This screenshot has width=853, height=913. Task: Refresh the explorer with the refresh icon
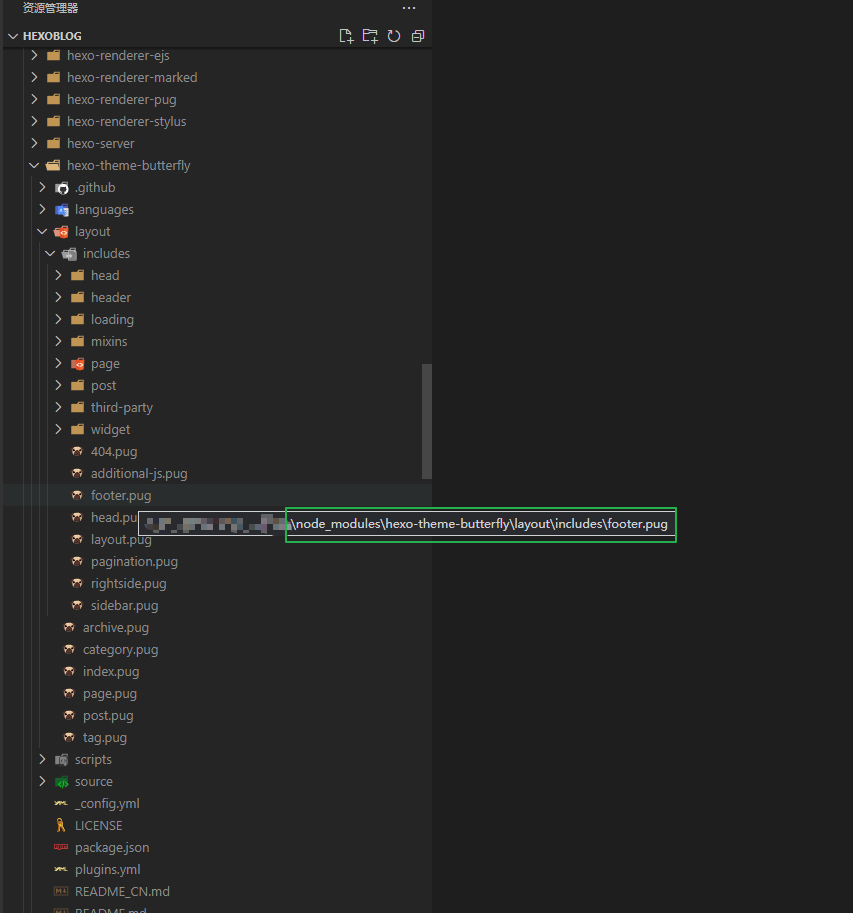pos(394,36)
